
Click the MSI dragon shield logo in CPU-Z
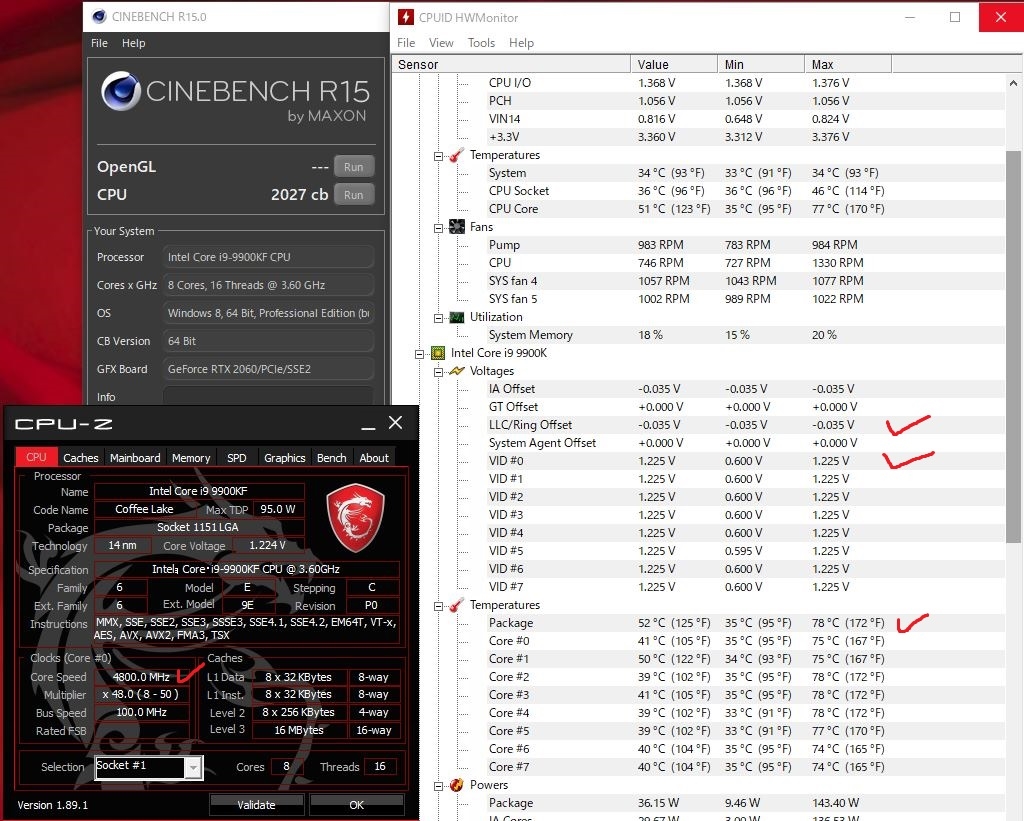click(x=355, y=519)
